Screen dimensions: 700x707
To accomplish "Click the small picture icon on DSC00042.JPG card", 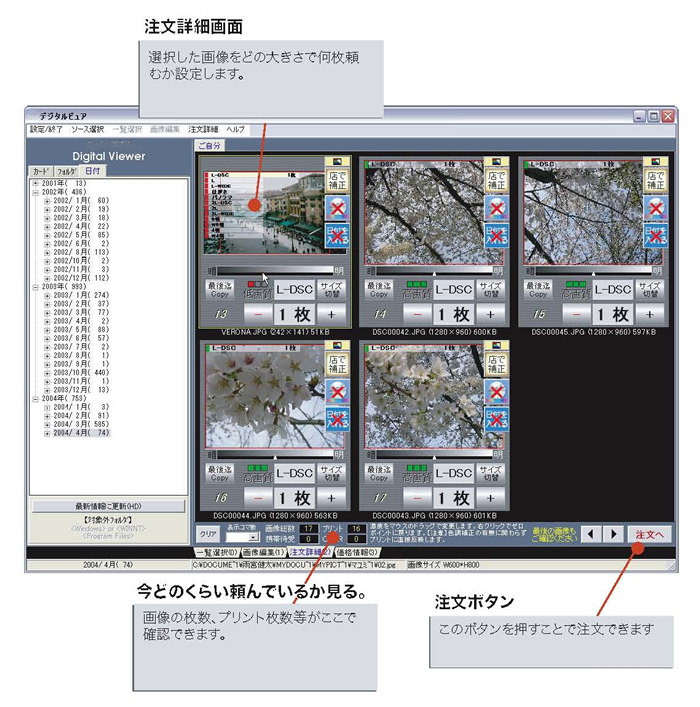I will click(x=496, y=161).
